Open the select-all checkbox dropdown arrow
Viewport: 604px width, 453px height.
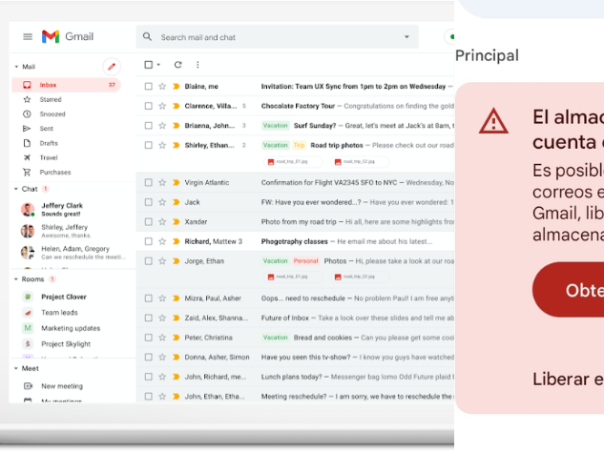(x=159, y=65)
